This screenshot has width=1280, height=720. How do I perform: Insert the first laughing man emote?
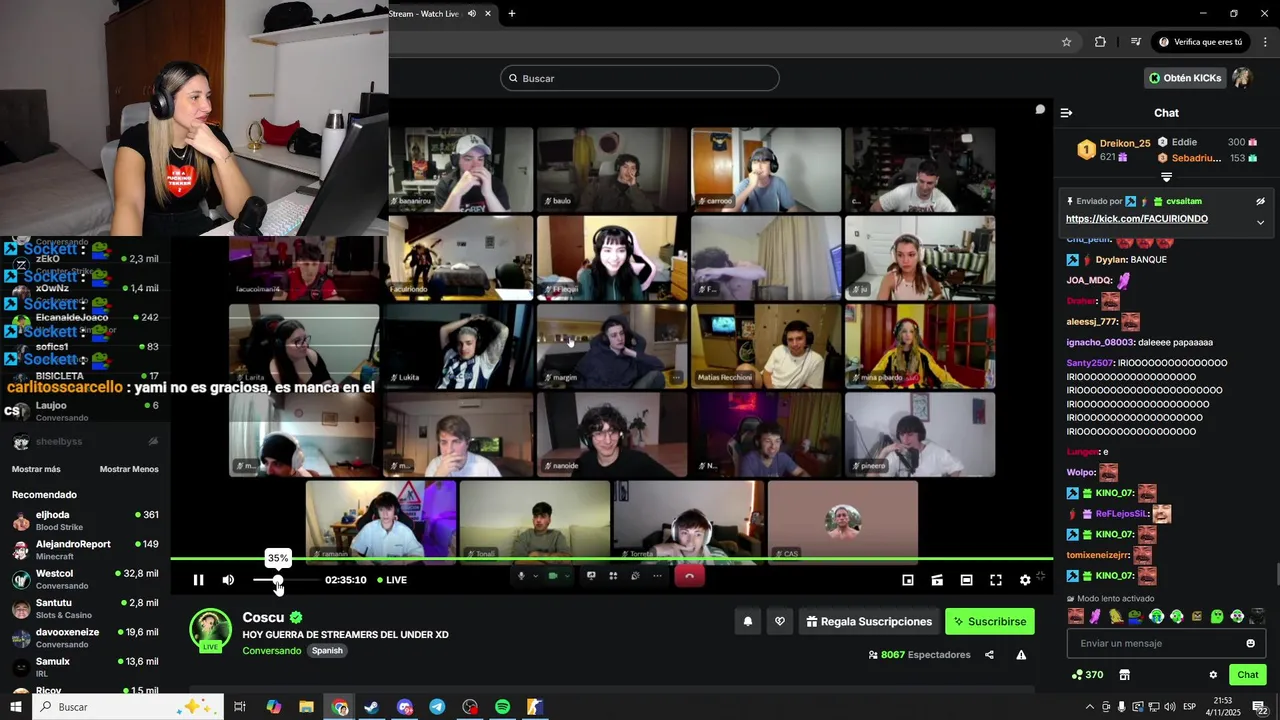(x=1075, y=617)
